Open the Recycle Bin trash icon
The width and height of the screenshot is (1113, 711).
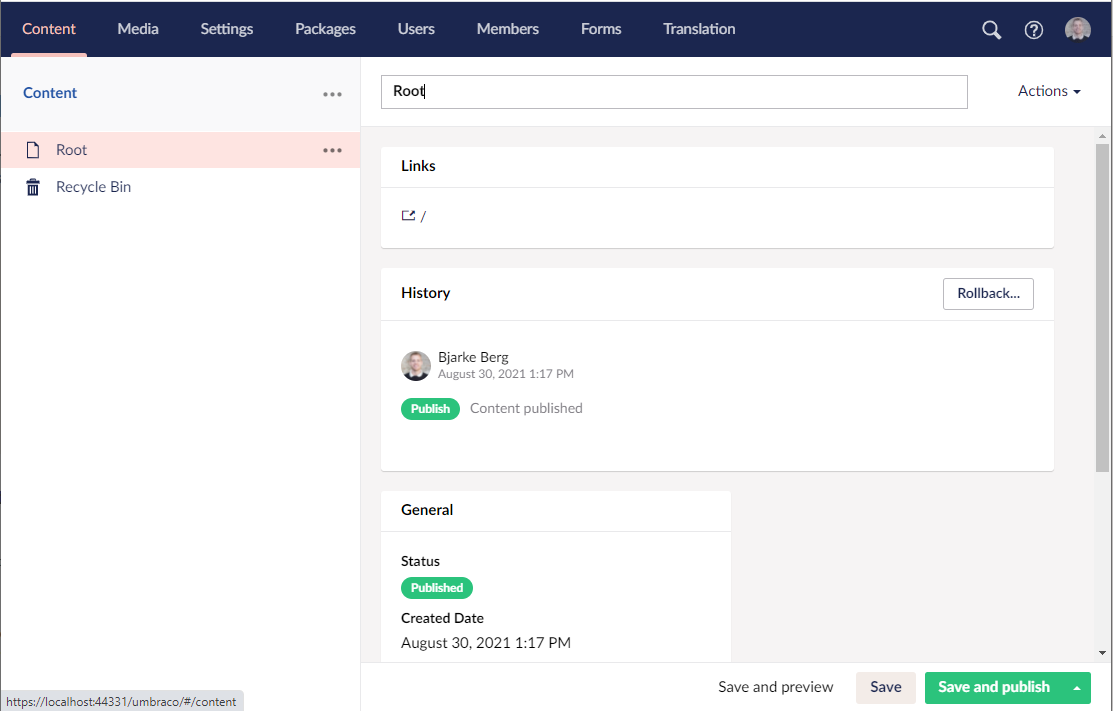tap(32, 187)
